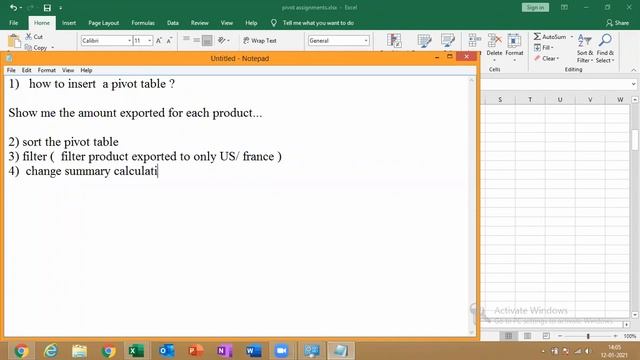
Task: Click the Copy button in Excel's ribbon
Action: pyautogui.click(x=36, y=48)
